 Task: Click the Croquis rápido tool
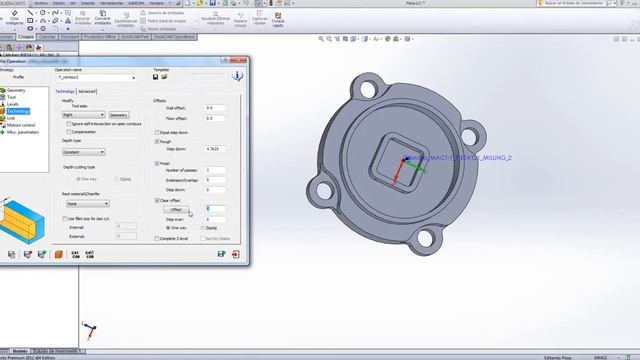(x=278, y=19)
